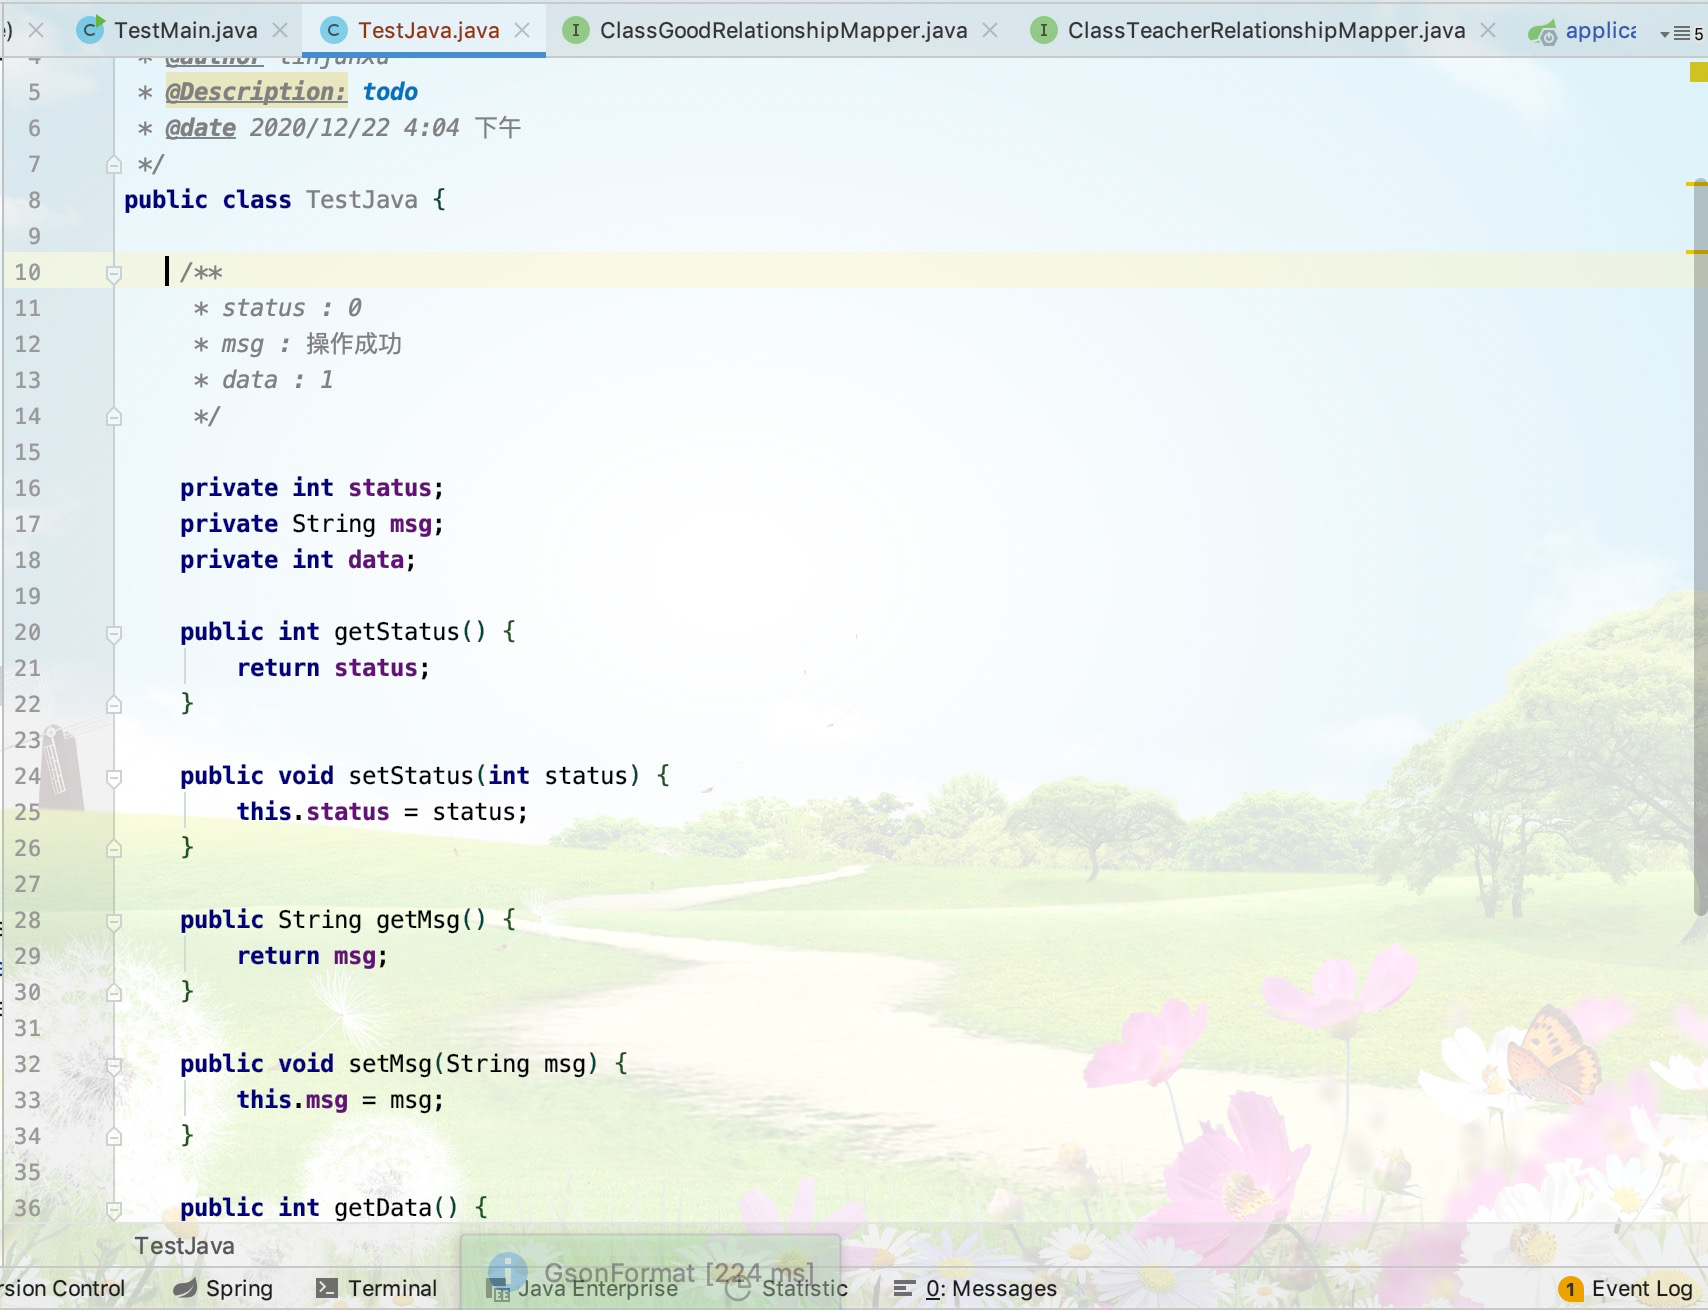The height and width of the screenshot is (1310, 1708).
Task: Click the vertical editor scrollbar thumb
Action: coord(1700,548)
